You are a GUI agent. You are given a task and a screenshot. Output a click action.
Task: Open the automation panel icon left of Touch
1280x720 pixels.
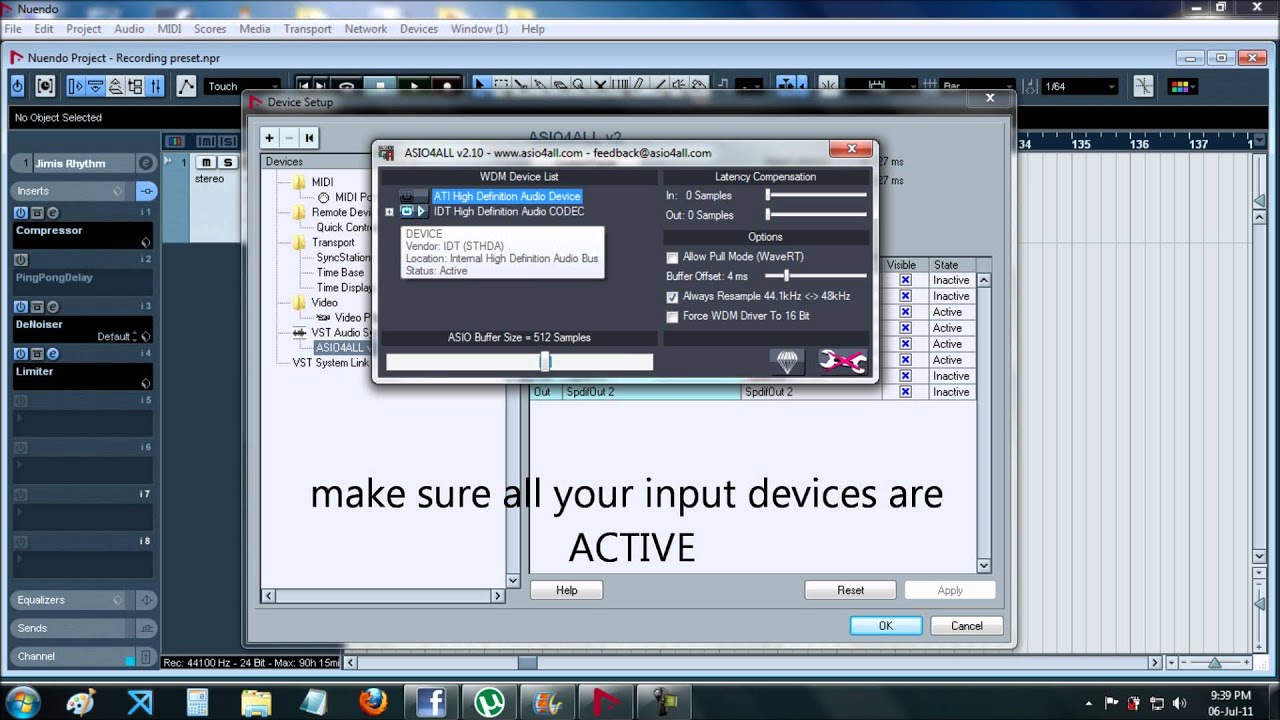[186, 87]
